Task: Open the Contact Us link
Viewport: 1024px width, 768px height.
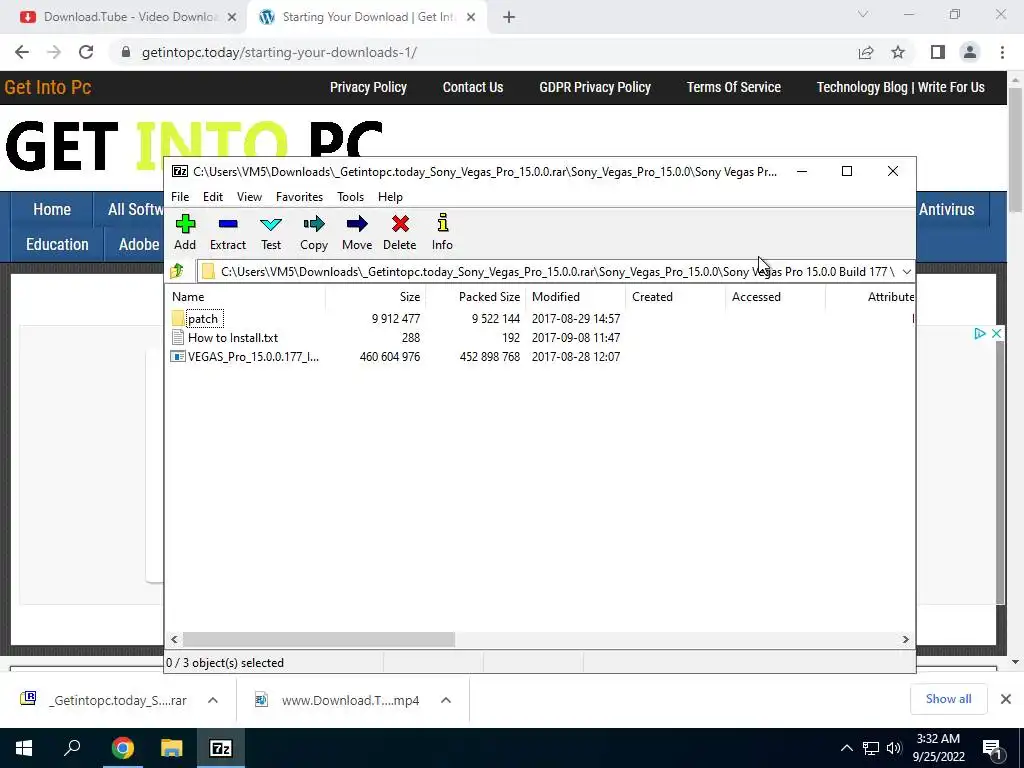Action: [473, 88]
